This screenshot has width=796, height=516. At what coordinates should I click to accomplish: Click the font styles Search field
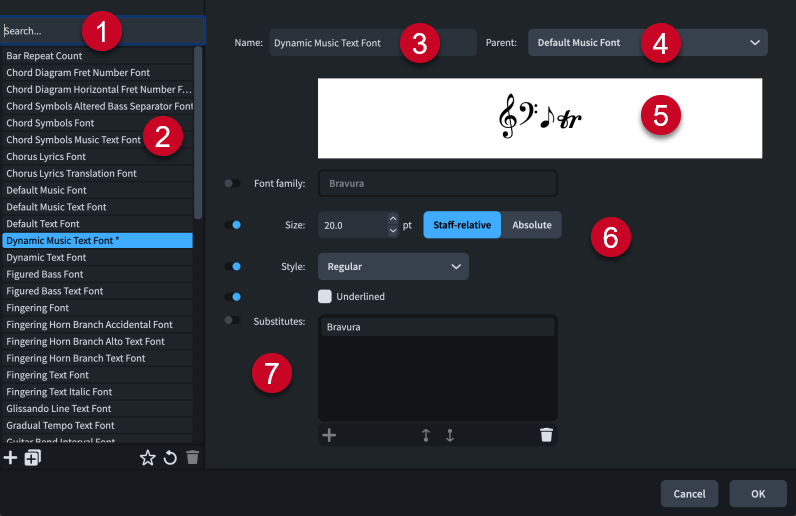(103, 31)
